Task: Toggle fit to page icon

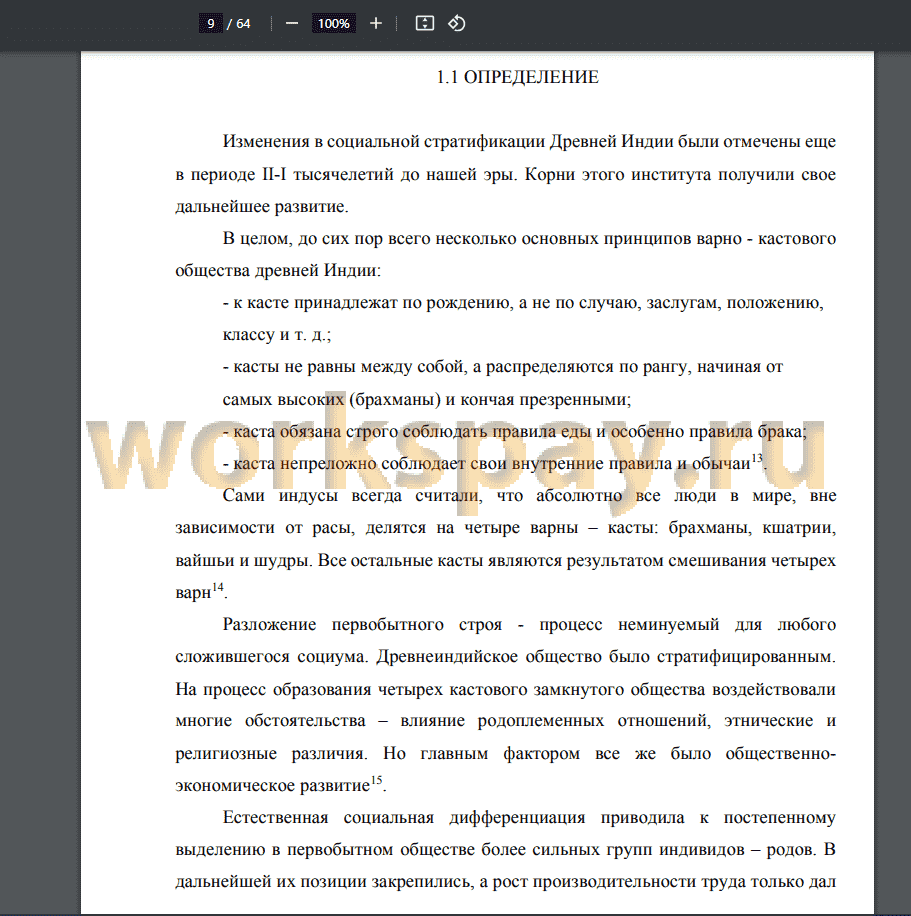Action: pos(425,23)
